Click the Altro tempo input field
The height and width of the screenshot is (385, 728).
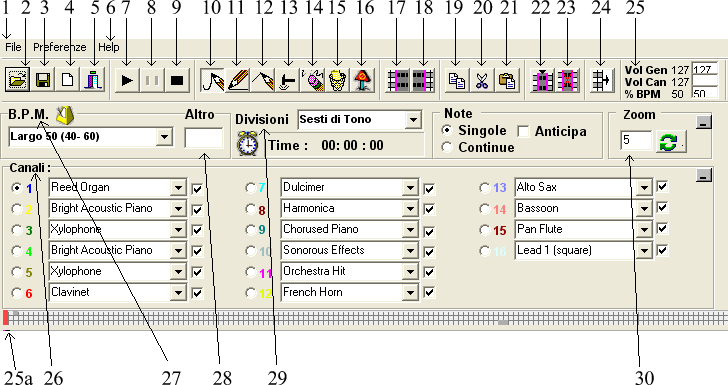tap(204, 138)
